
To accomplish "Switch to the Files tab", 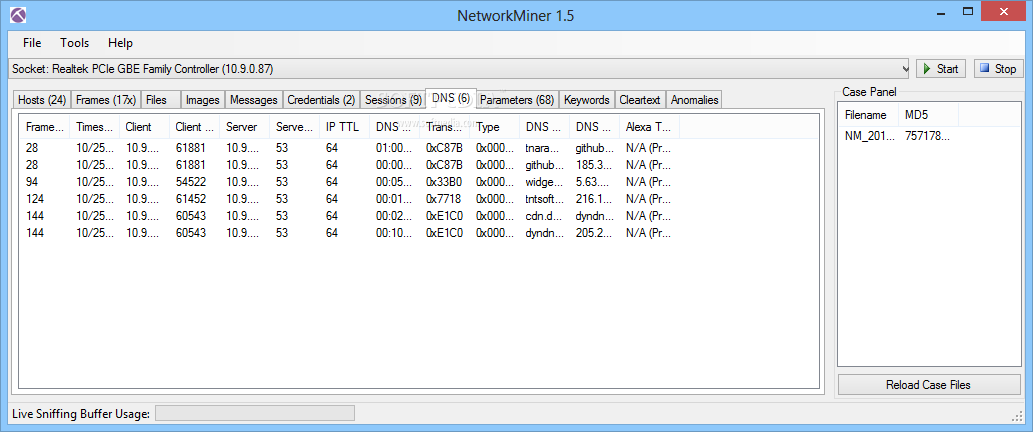I will (x=161, y=100).
